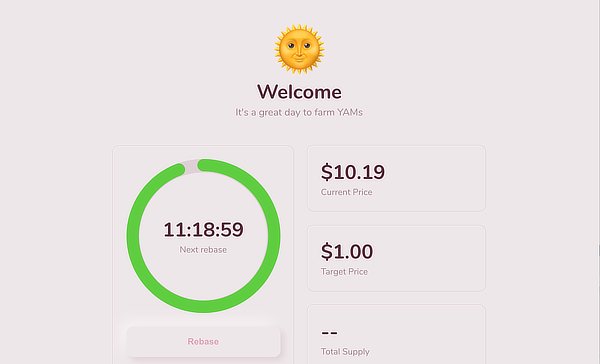600x364 pixels.
Task: Open the Total Supply card
Action: 396,335
